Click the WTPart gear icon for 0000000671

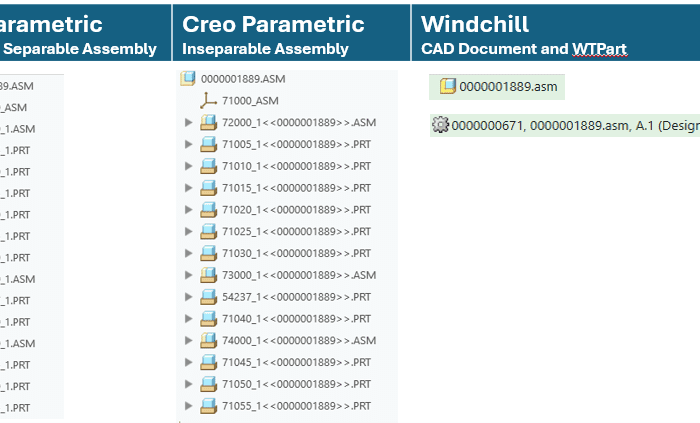(x=440, y=124)
